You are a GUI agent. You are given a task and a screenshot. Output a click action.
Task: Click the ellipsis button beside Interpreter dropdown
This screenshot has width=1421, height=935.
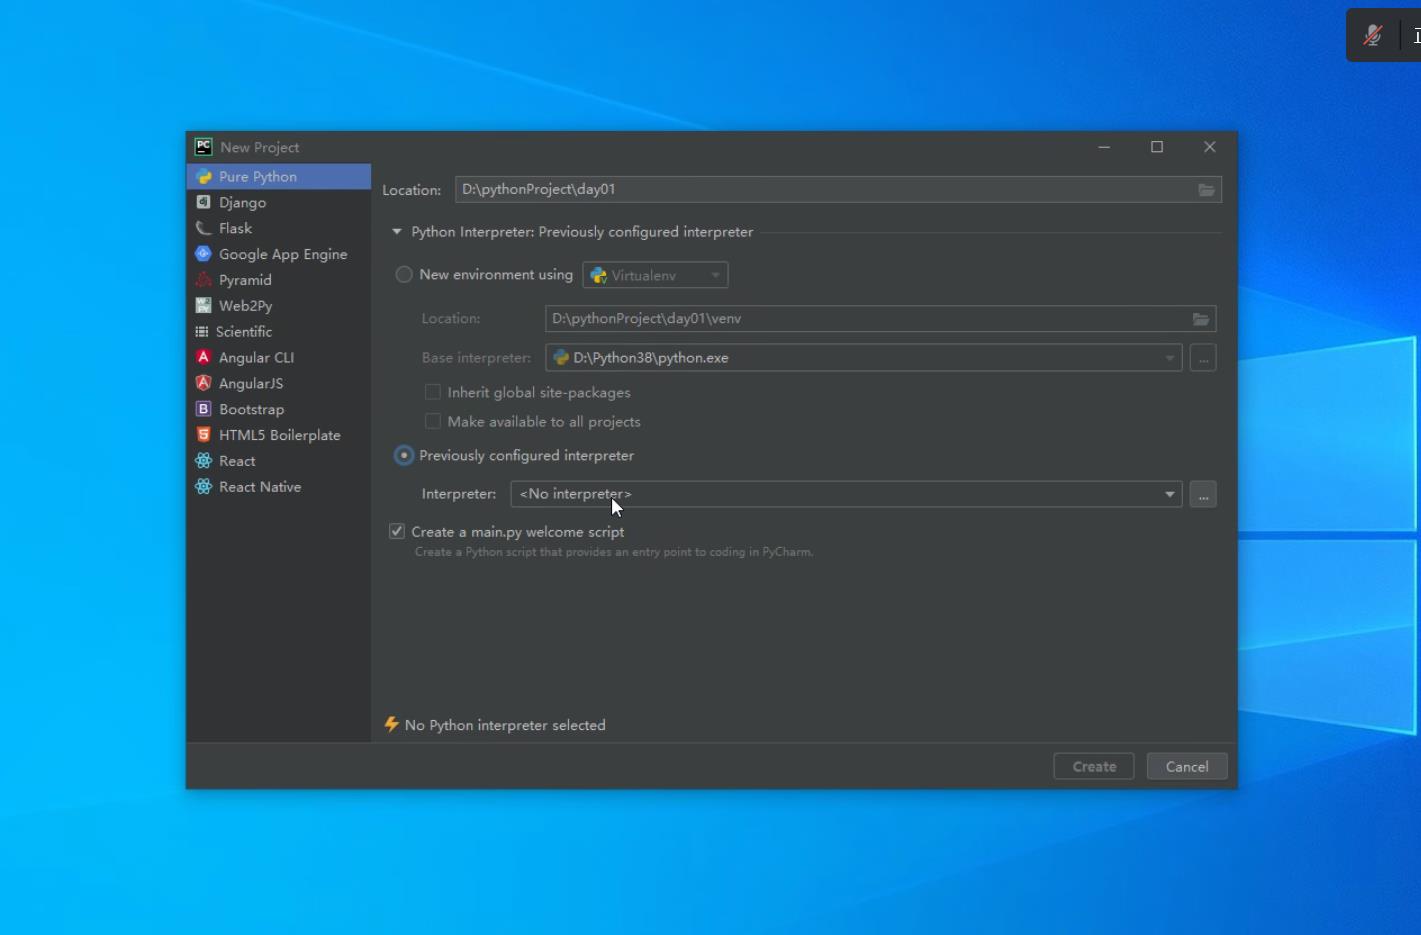(1203, 494)
